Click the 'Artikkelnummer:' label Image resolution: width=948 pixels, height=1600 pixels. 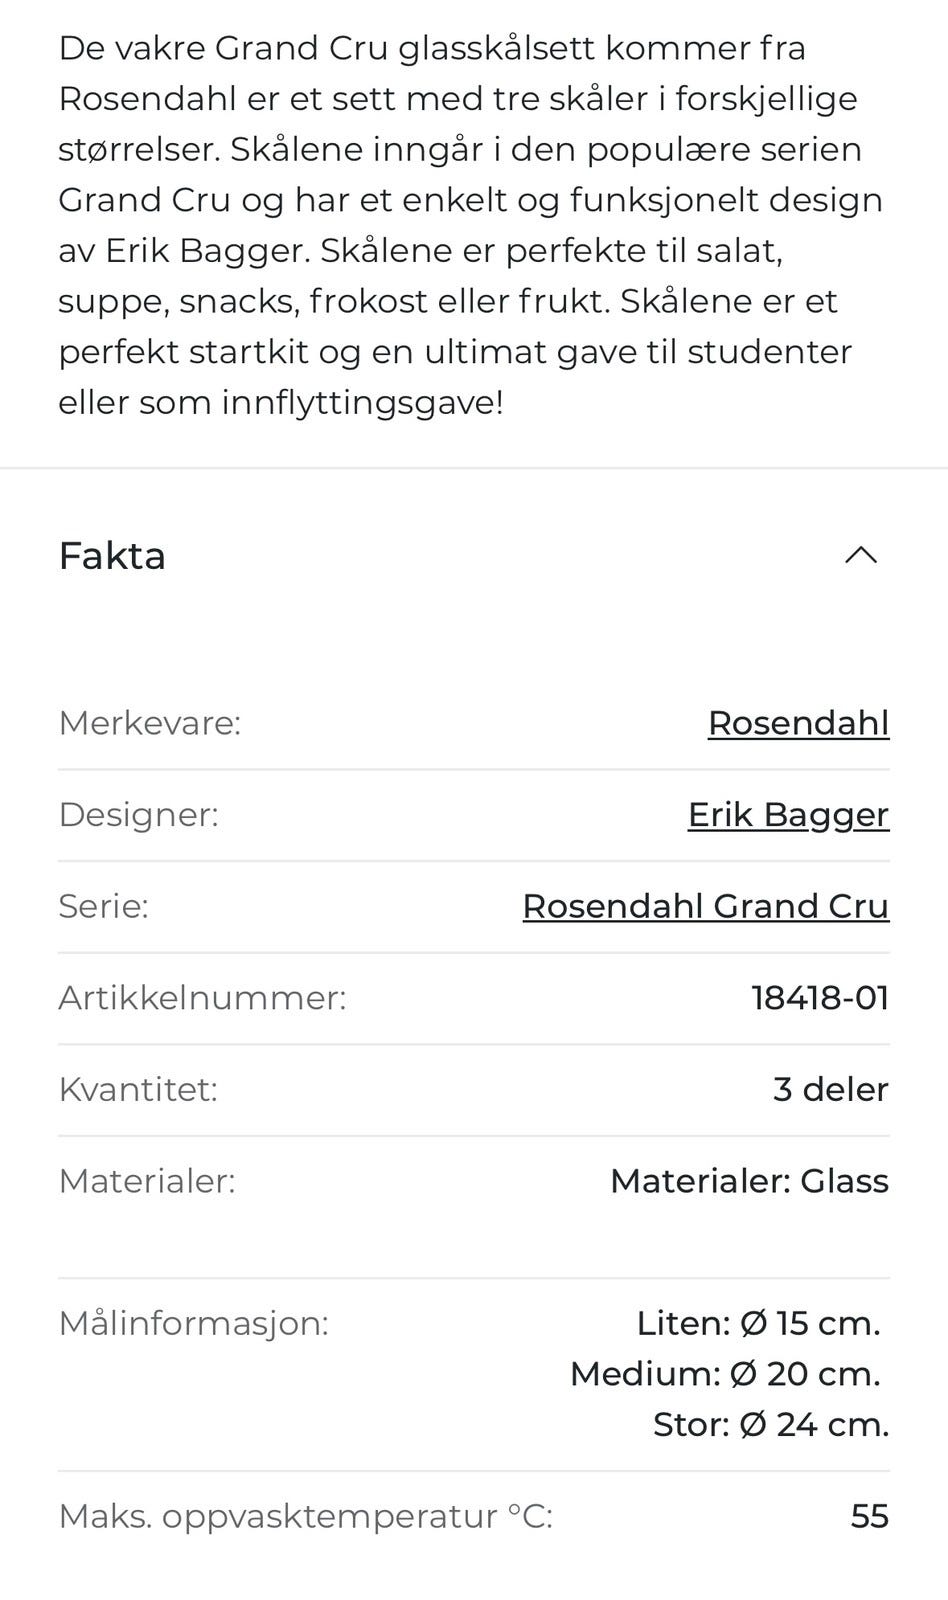coord(202,998)
